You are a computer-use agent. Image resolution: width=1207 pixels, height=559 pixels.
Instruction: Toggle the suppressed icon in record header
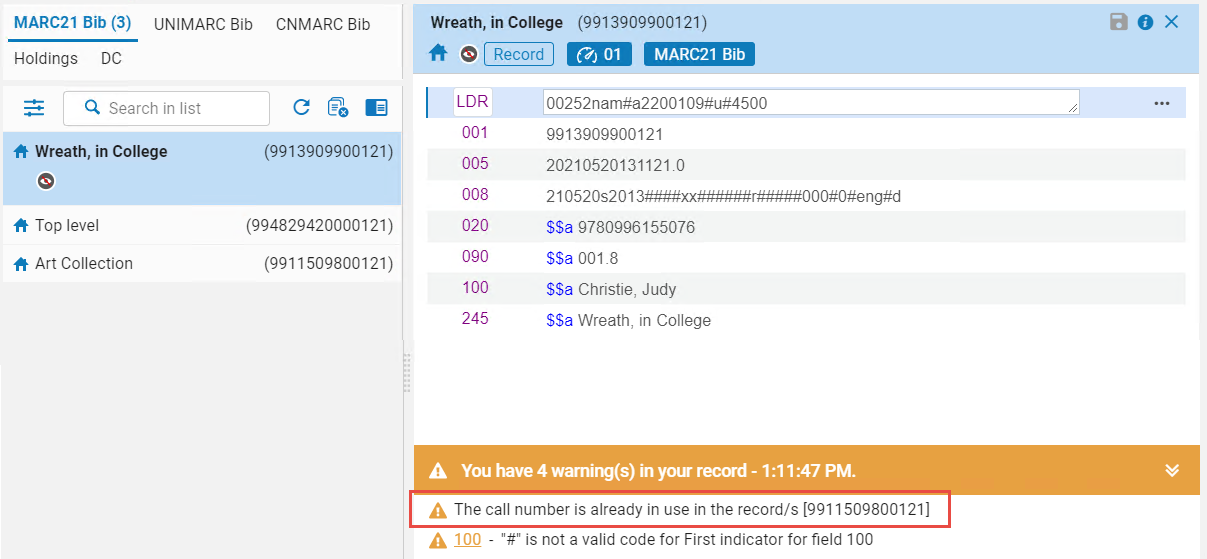click(x=468, y=54)
